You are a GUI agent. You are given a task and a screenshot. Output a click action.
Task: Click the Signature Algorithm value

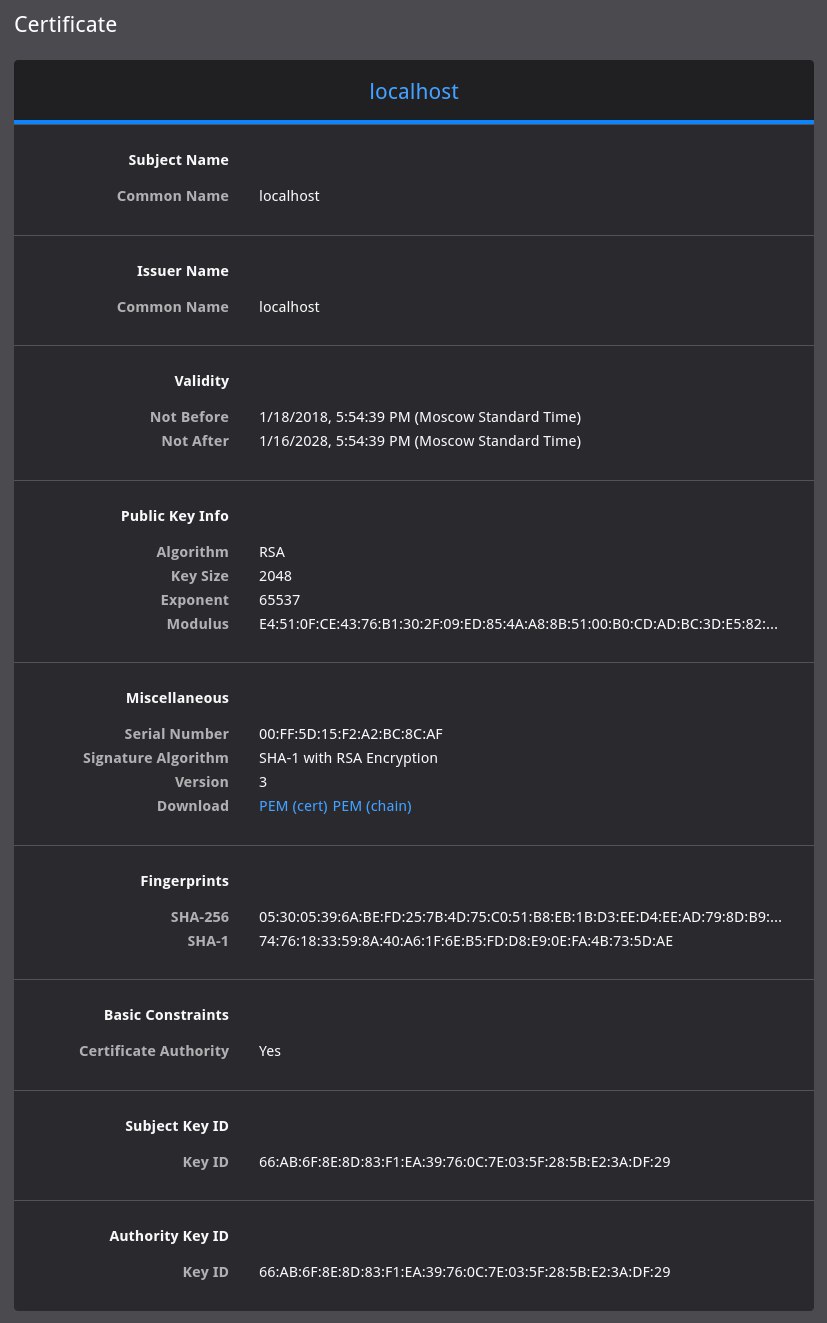point(348,758)
